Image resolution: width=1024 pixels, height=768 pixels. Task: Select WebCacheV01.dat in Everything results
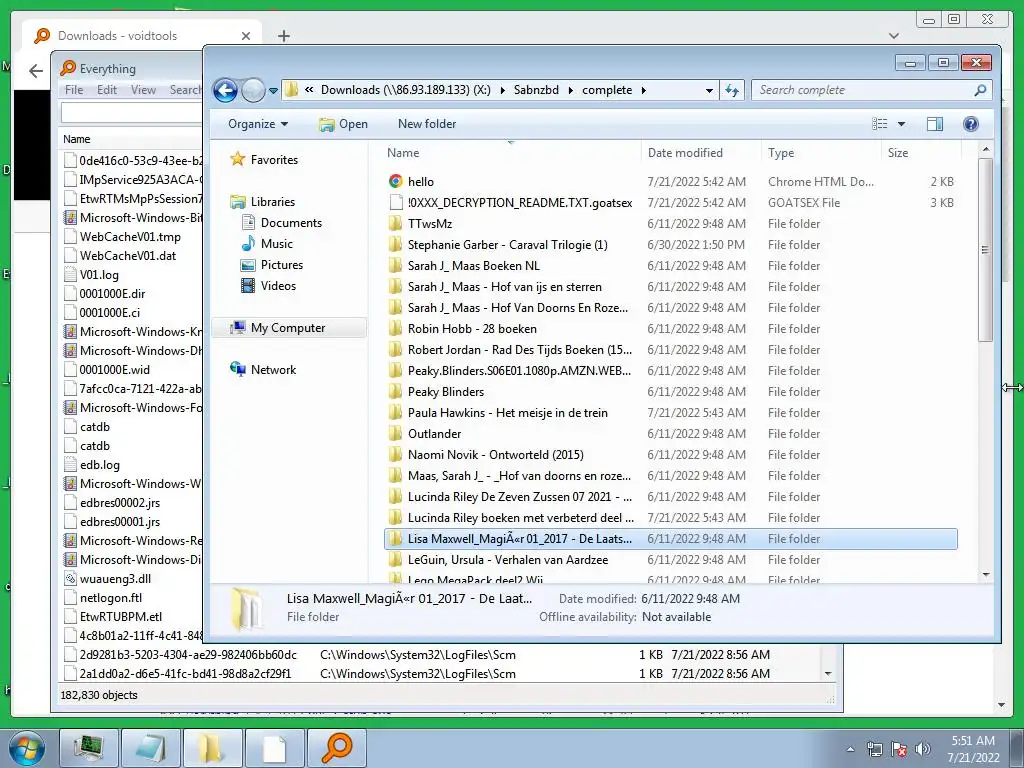(128, 255)
